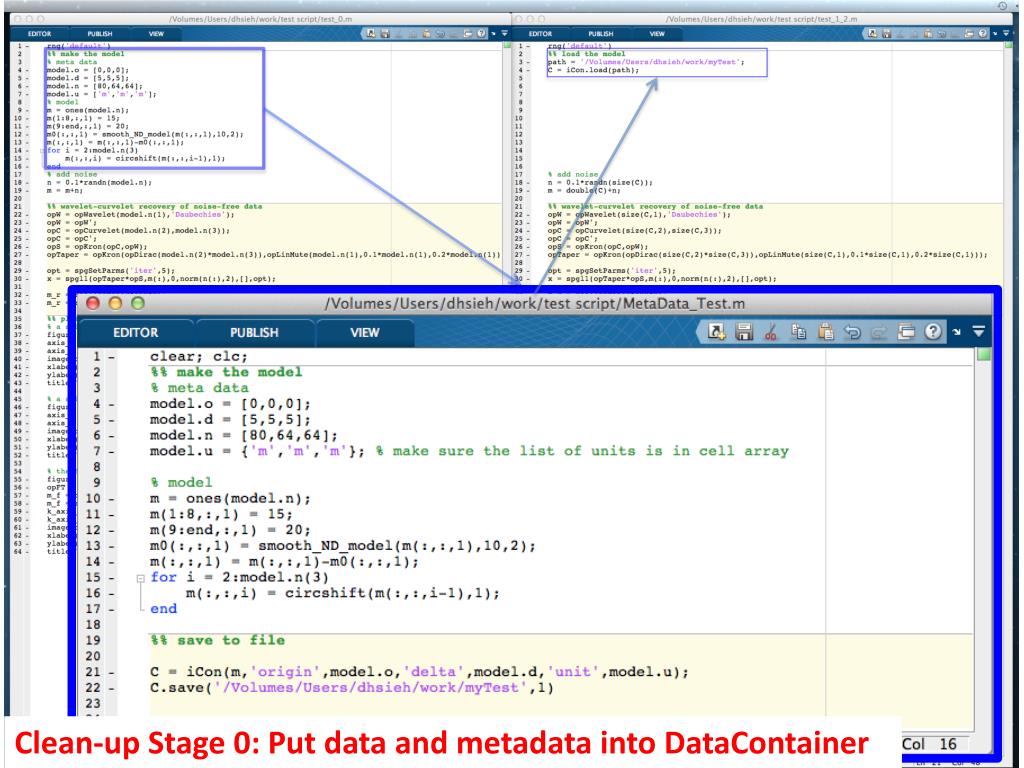Open the EDITOR tab in MetaData_Test window
Screen dimensions: 1024x768
coord(136,332)
